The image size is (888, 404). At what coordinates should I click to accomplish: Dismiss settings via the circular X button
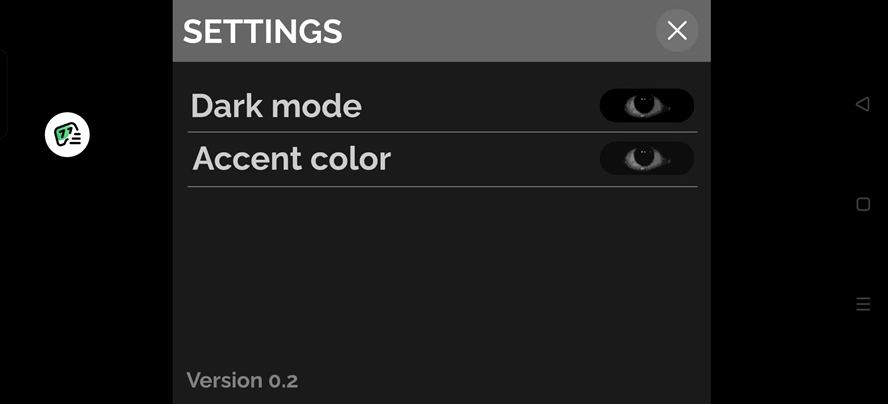pyautogui.click(x=677, y=31)
